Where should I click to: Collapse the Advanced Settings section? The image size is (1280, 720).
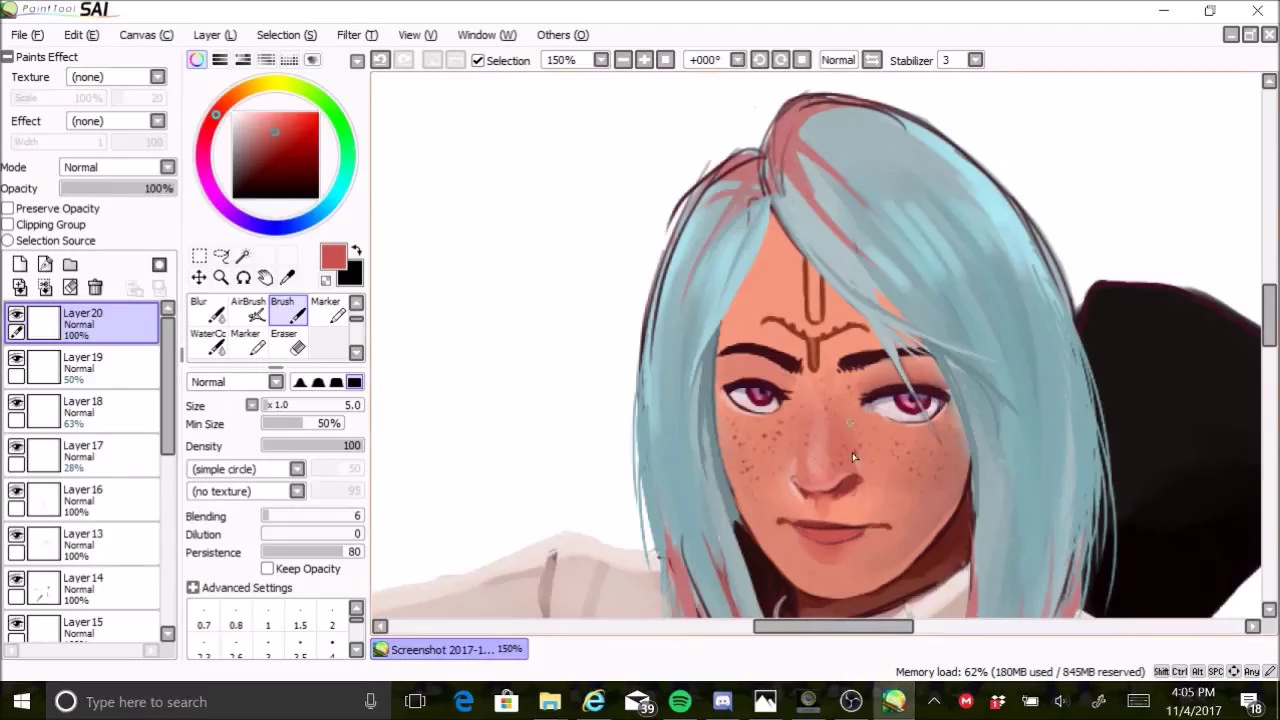(x=193, y=588)
